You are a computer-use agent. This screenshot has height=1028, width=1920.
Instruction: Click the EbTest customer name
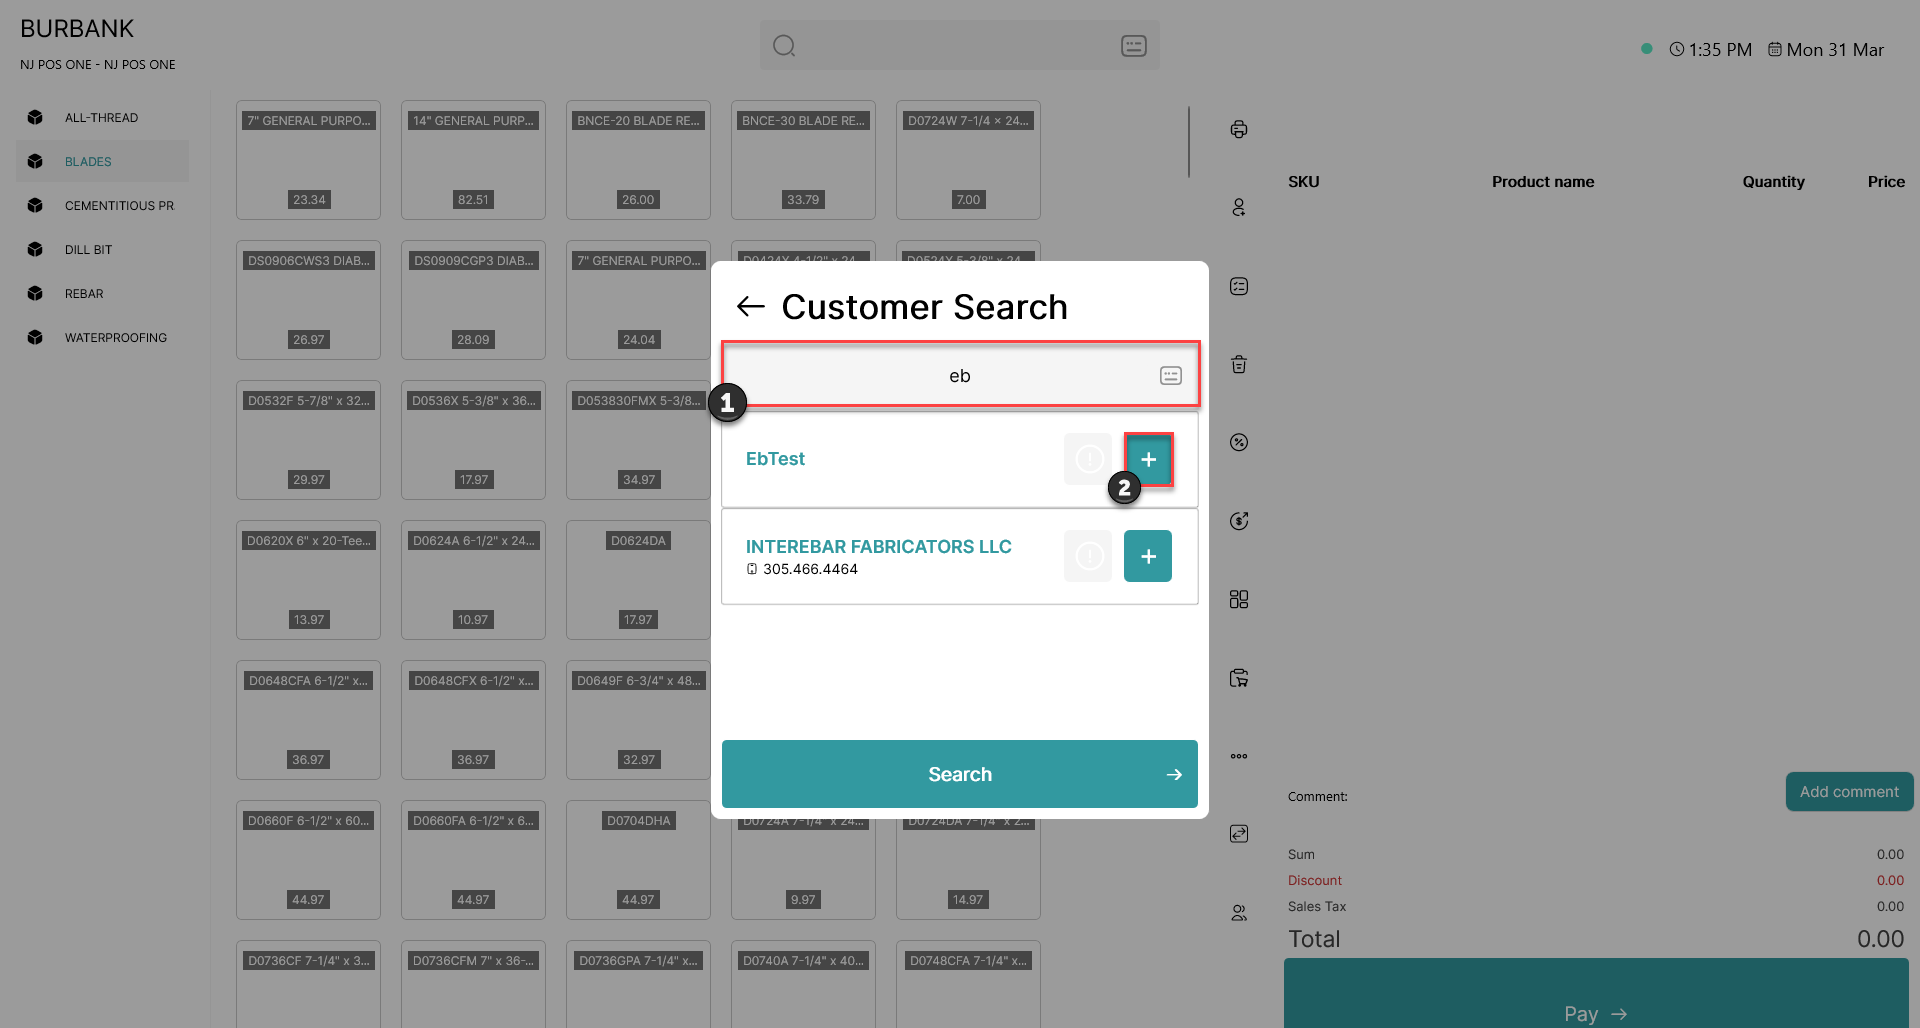(x=775, y=459)
